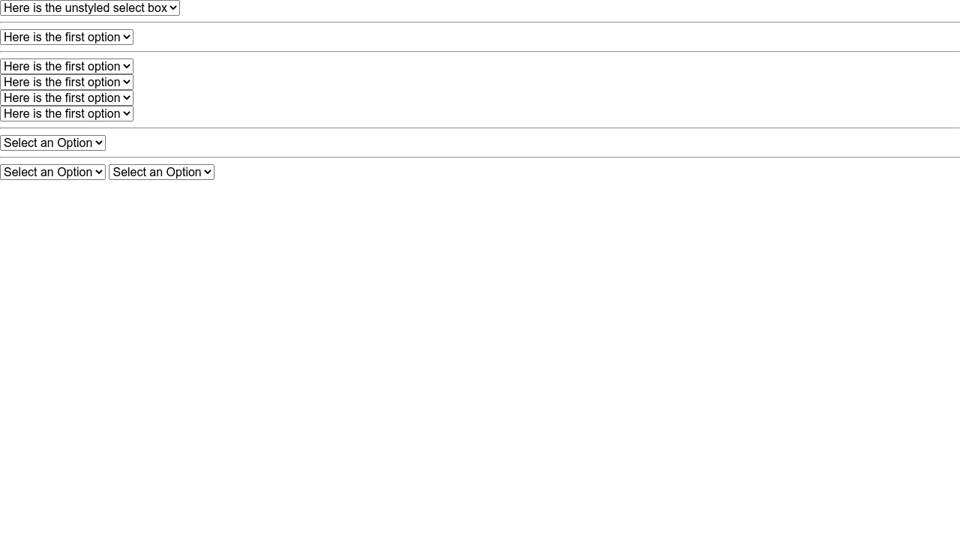
Task: Click the chevron of the second stacked select
Action: [x=127, y=82]
